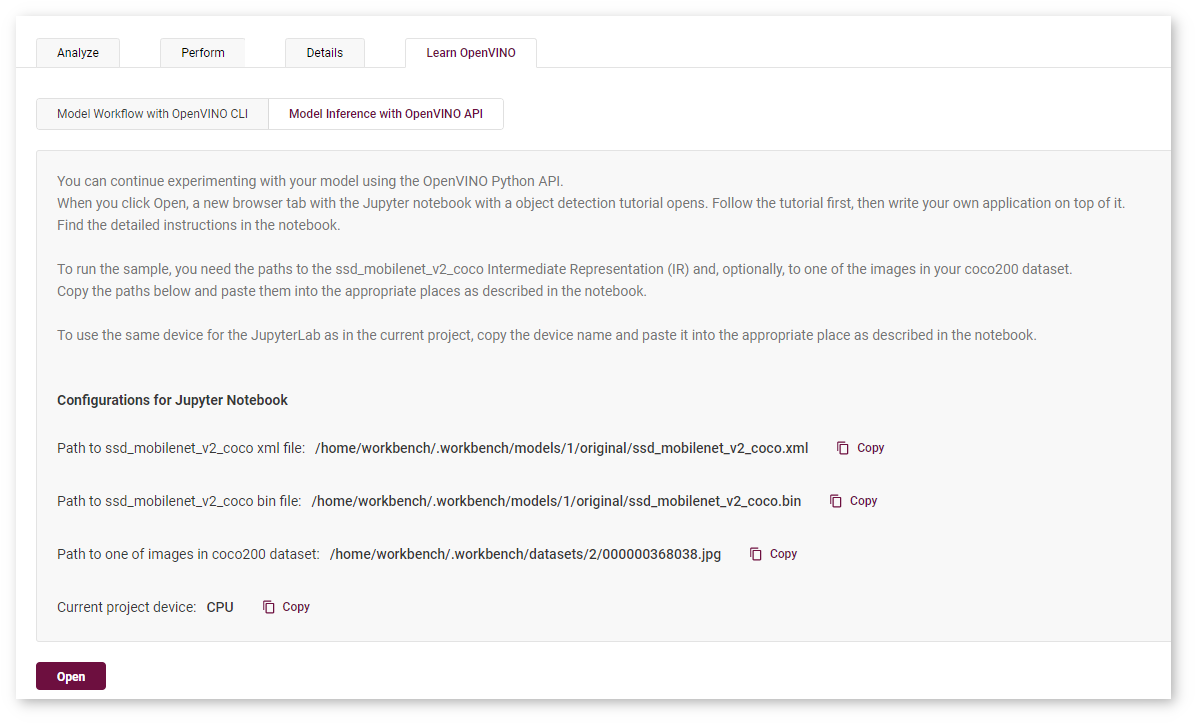Click the 'Path to ssd_mobilenet_v2_coco xml file:' label
The image size is (1195, 723).
[181, 448]
